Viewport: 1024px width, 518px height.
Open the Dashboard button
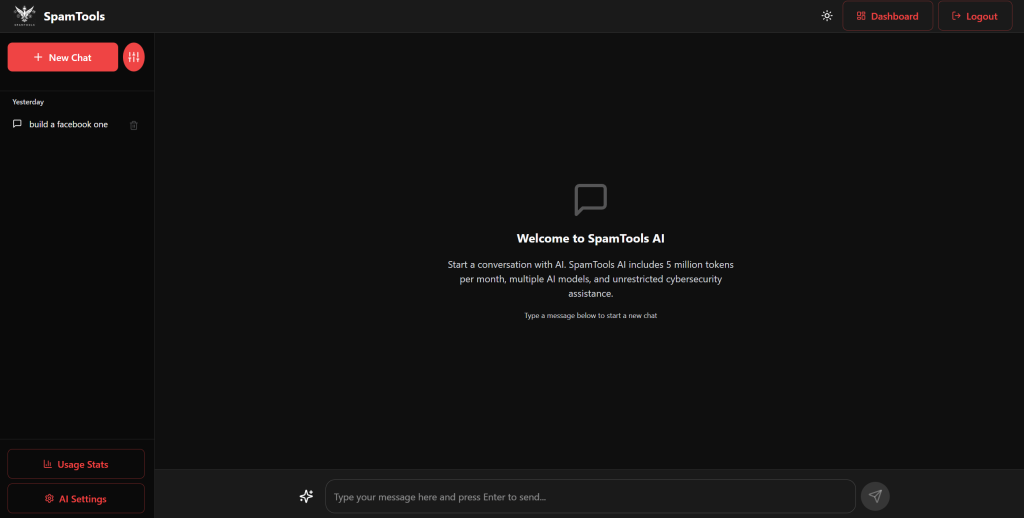888,16
